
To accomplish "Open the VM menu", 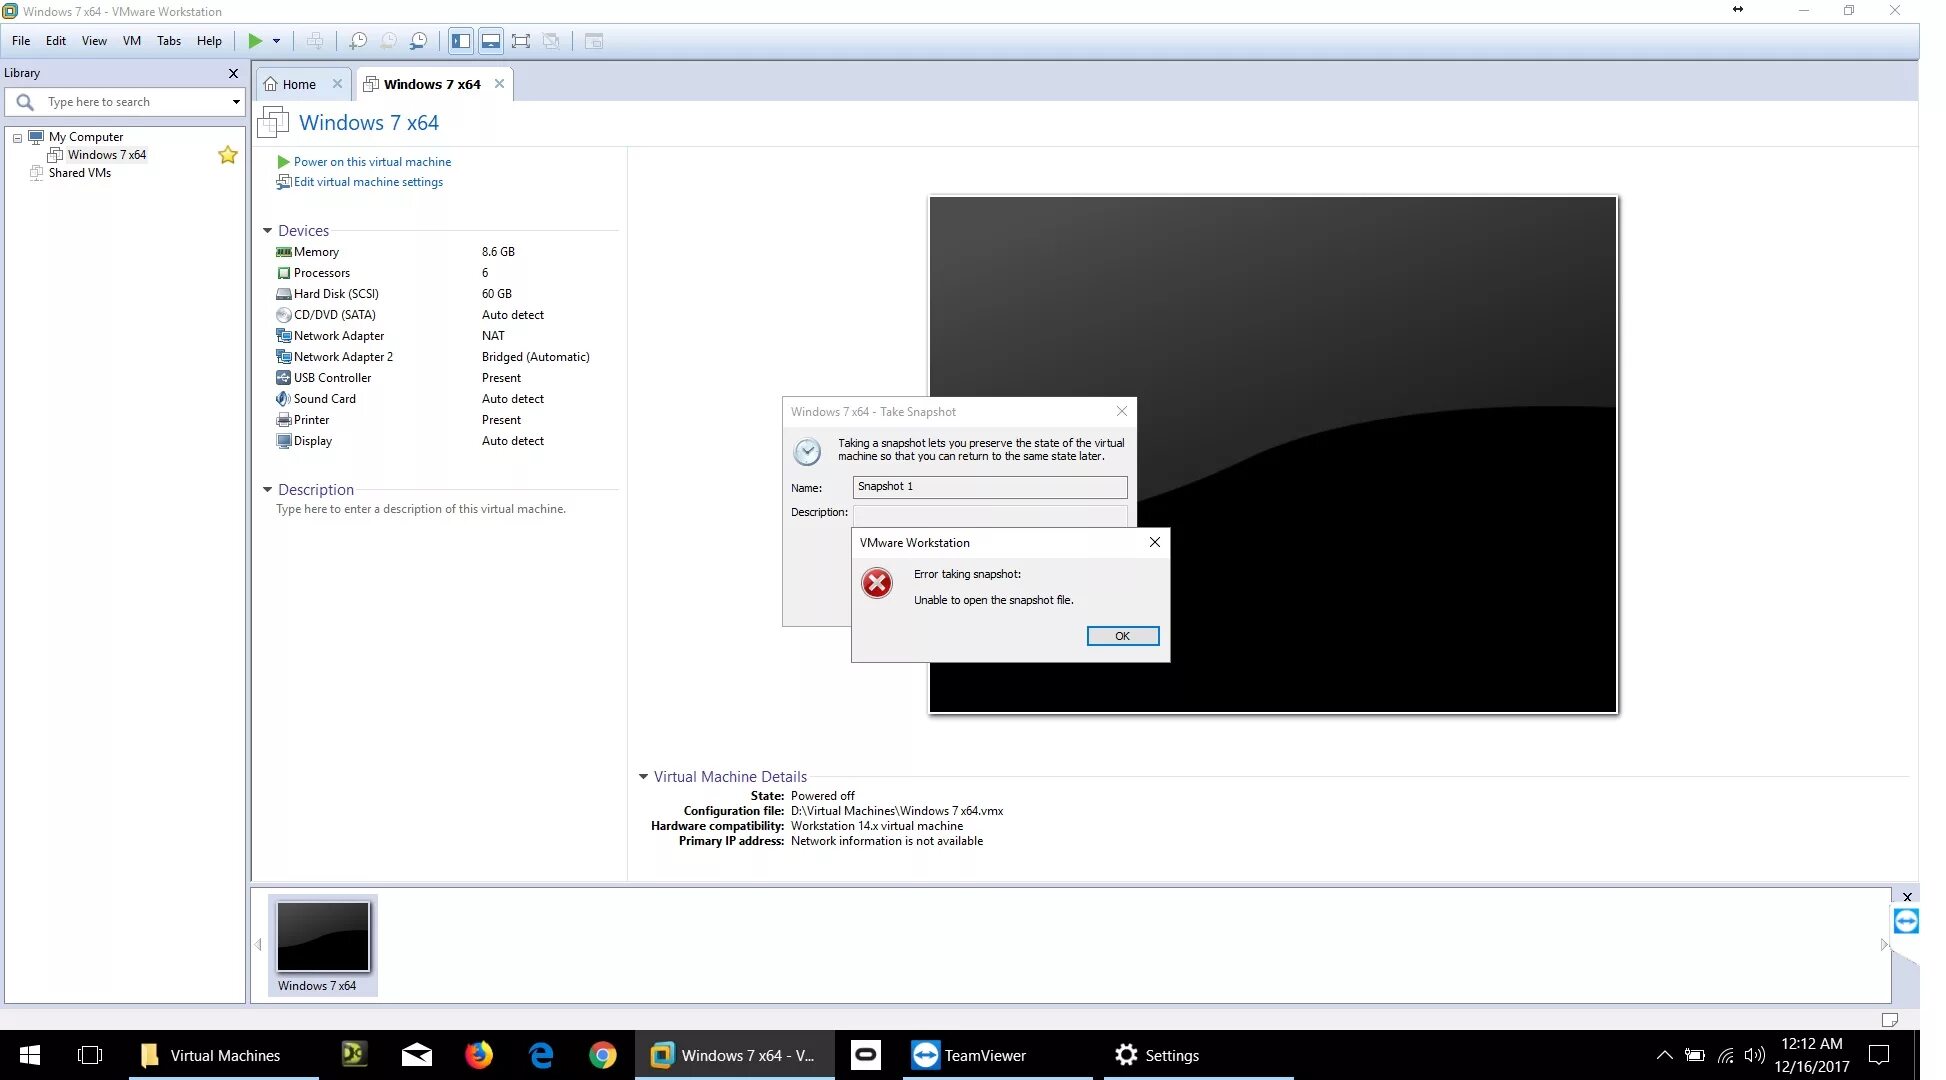I will pos(131,41).
